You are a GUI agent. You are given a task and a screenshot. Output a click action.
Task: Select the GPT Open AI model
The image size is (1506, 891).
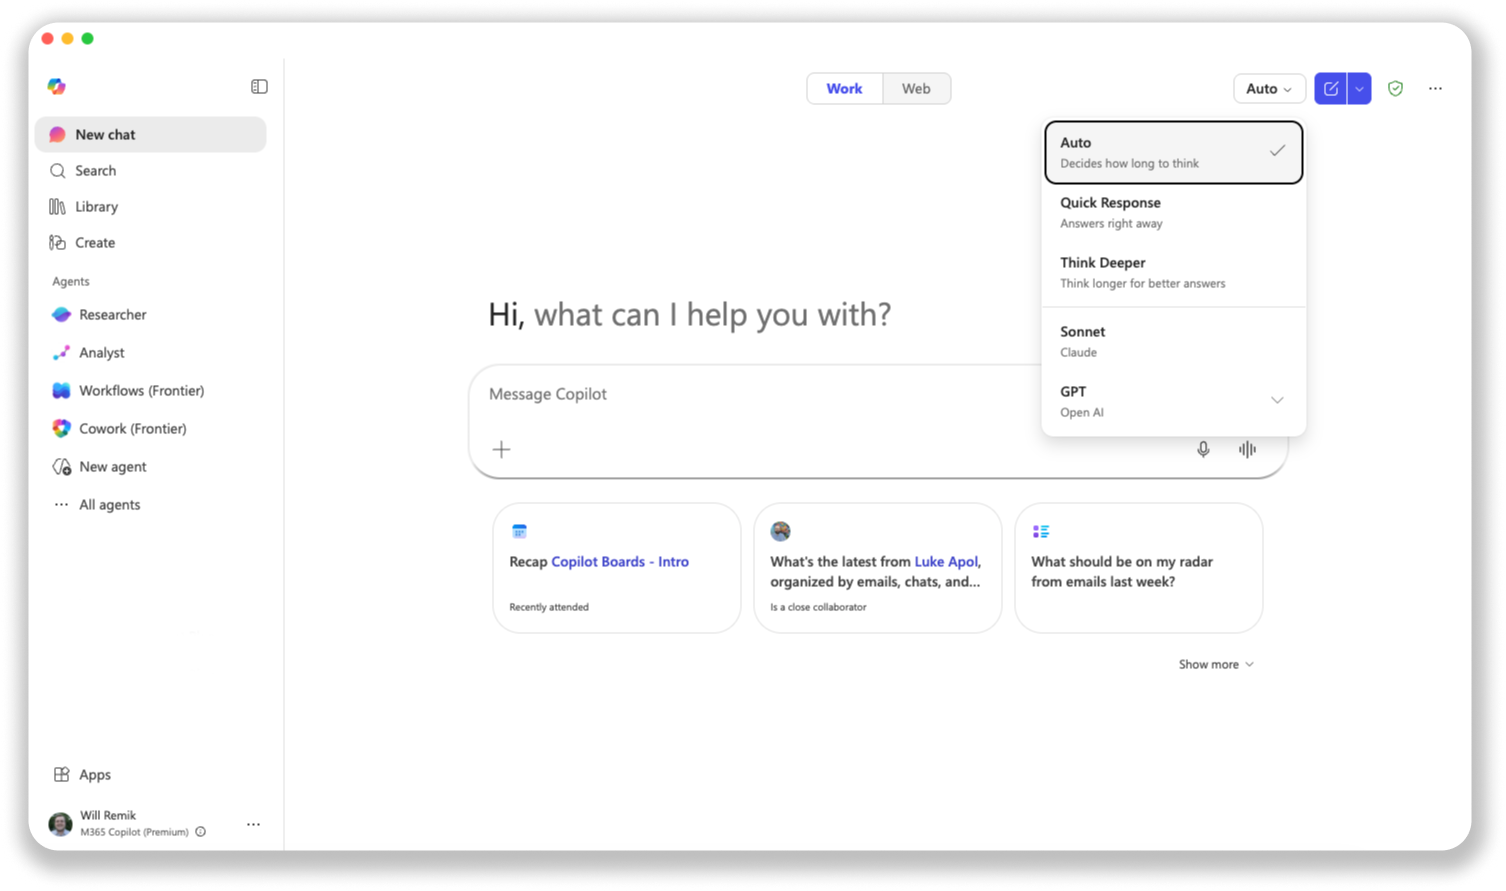click(x=1173, y=402)
